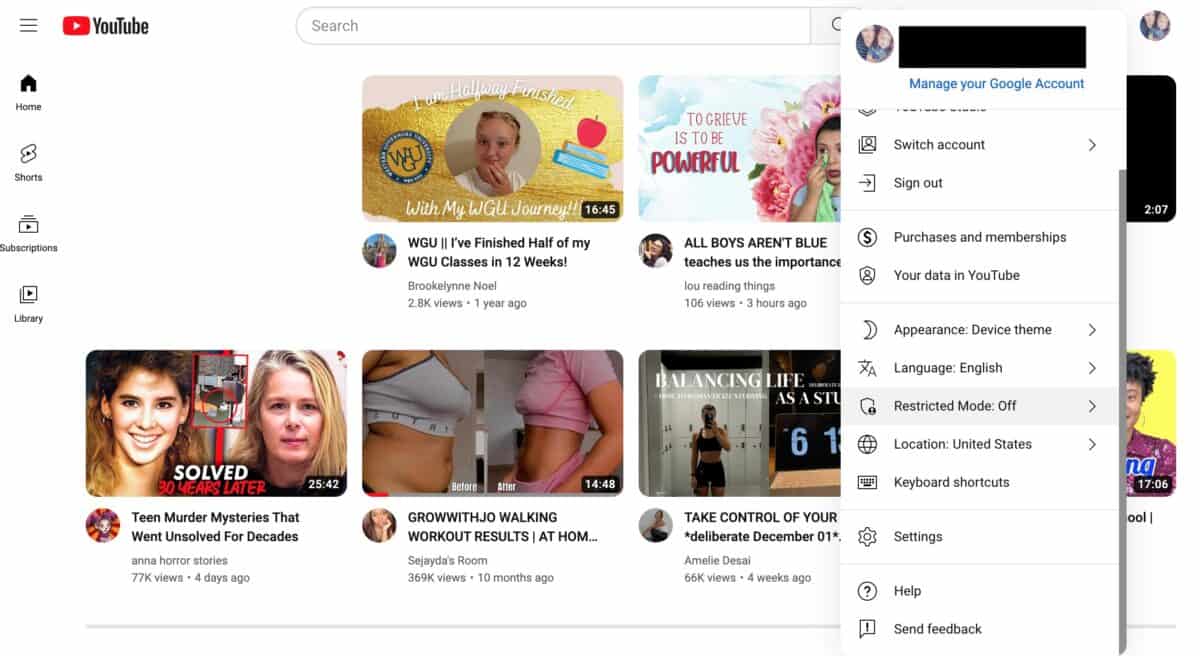Screen dimensions: 1200x656
Task: Click the profile avatar at top right
Action: tap(1155, 26)
